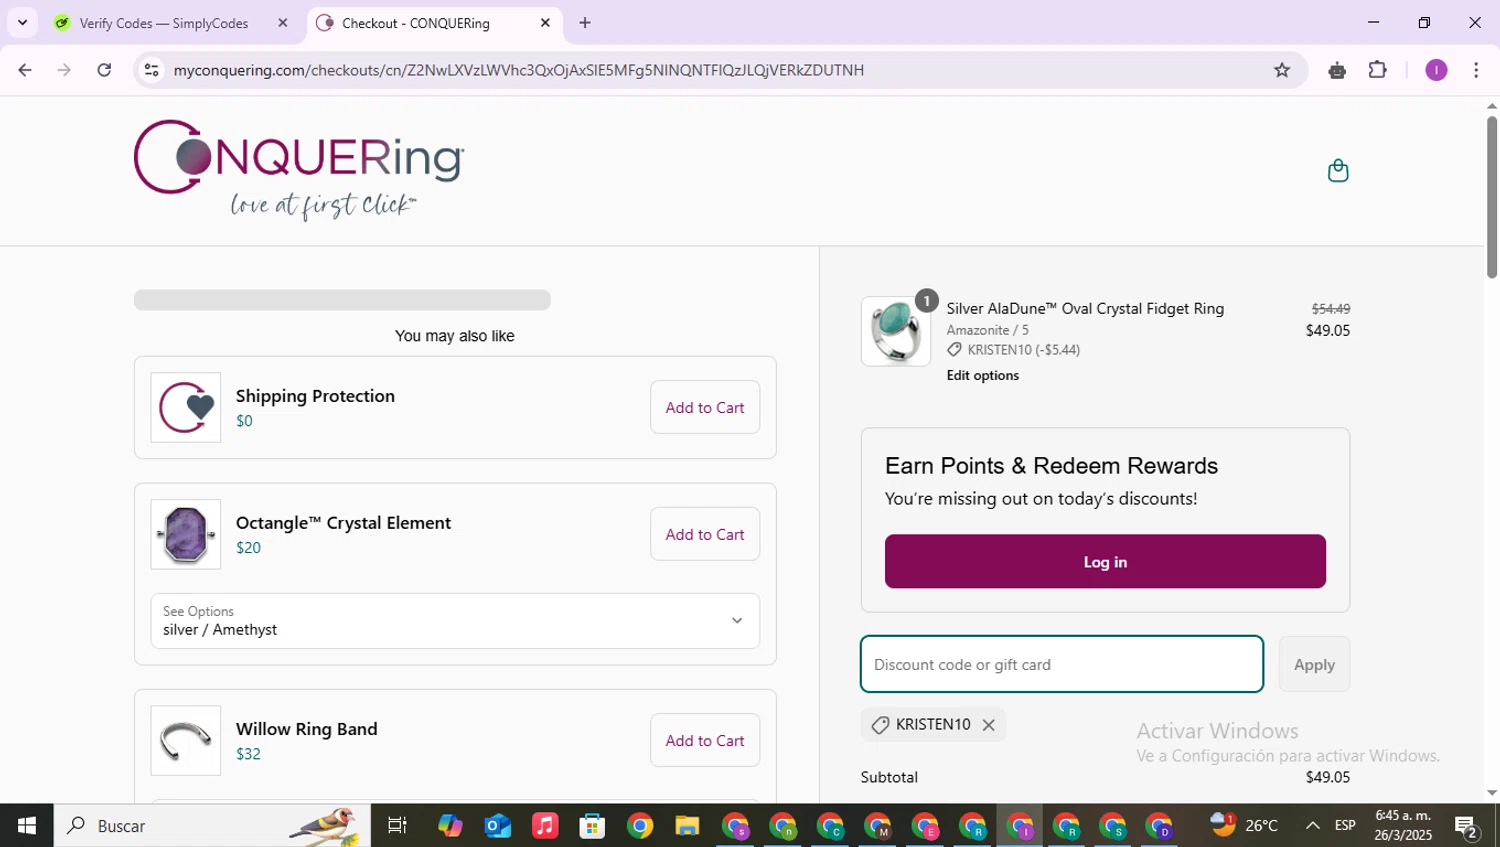
Task: Close the Verify Codes SimplyCodes tab
Action: [x=282, y=22]
